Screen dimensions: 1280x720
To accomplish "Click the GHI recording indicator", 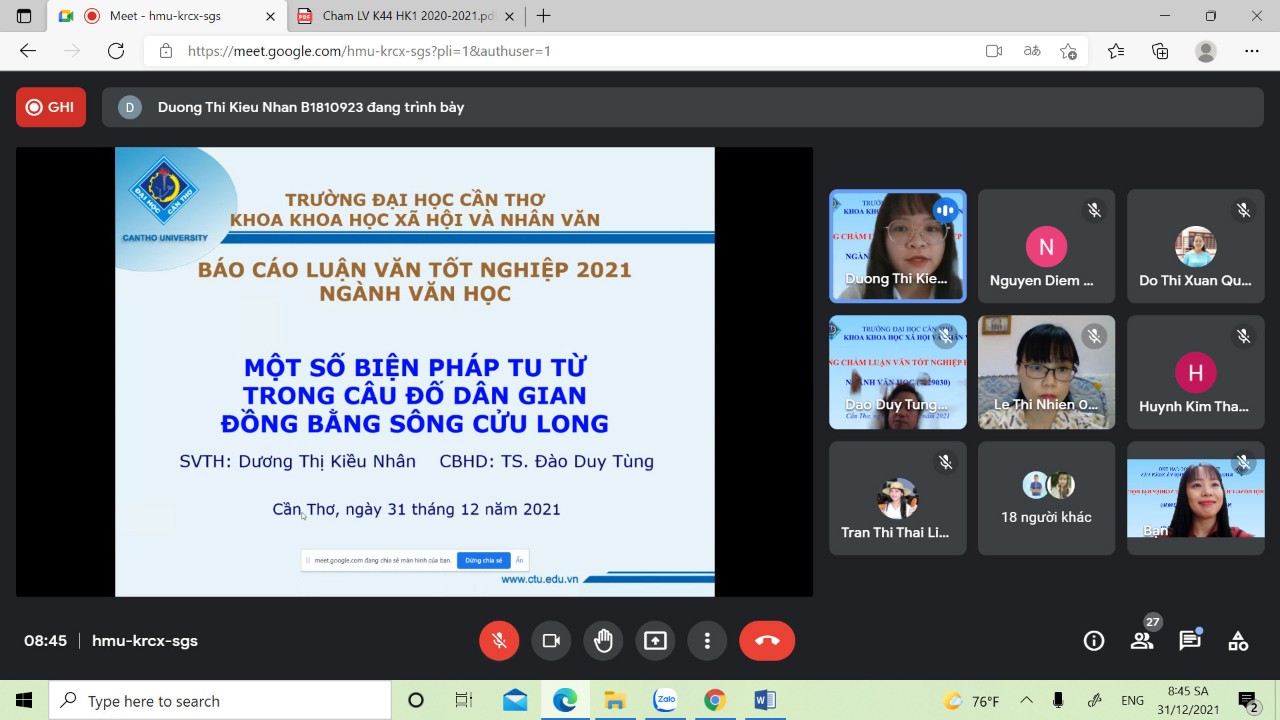I will [x=51, y=107].
